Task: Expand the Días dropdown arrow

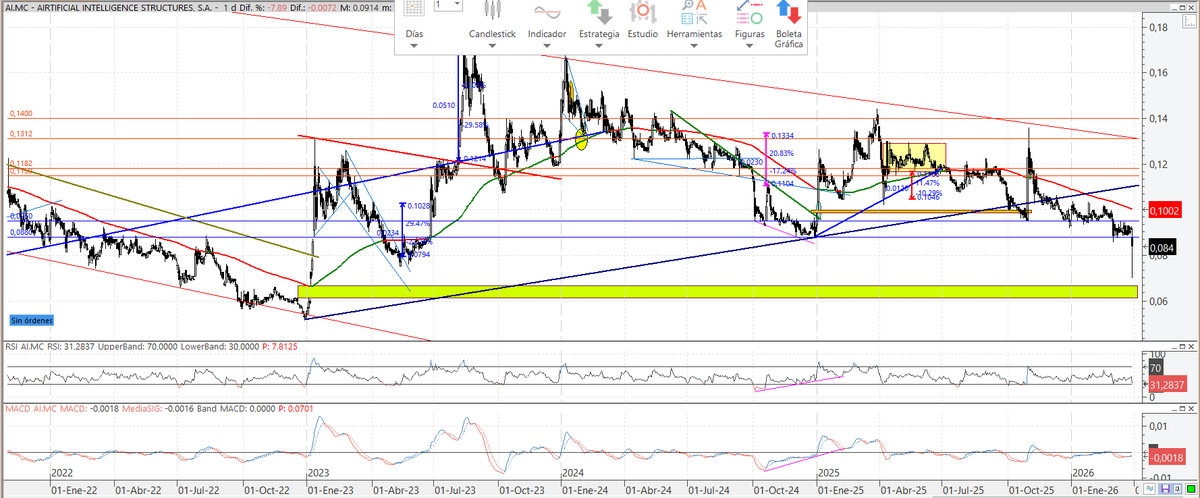Action: tap(415, 45)
